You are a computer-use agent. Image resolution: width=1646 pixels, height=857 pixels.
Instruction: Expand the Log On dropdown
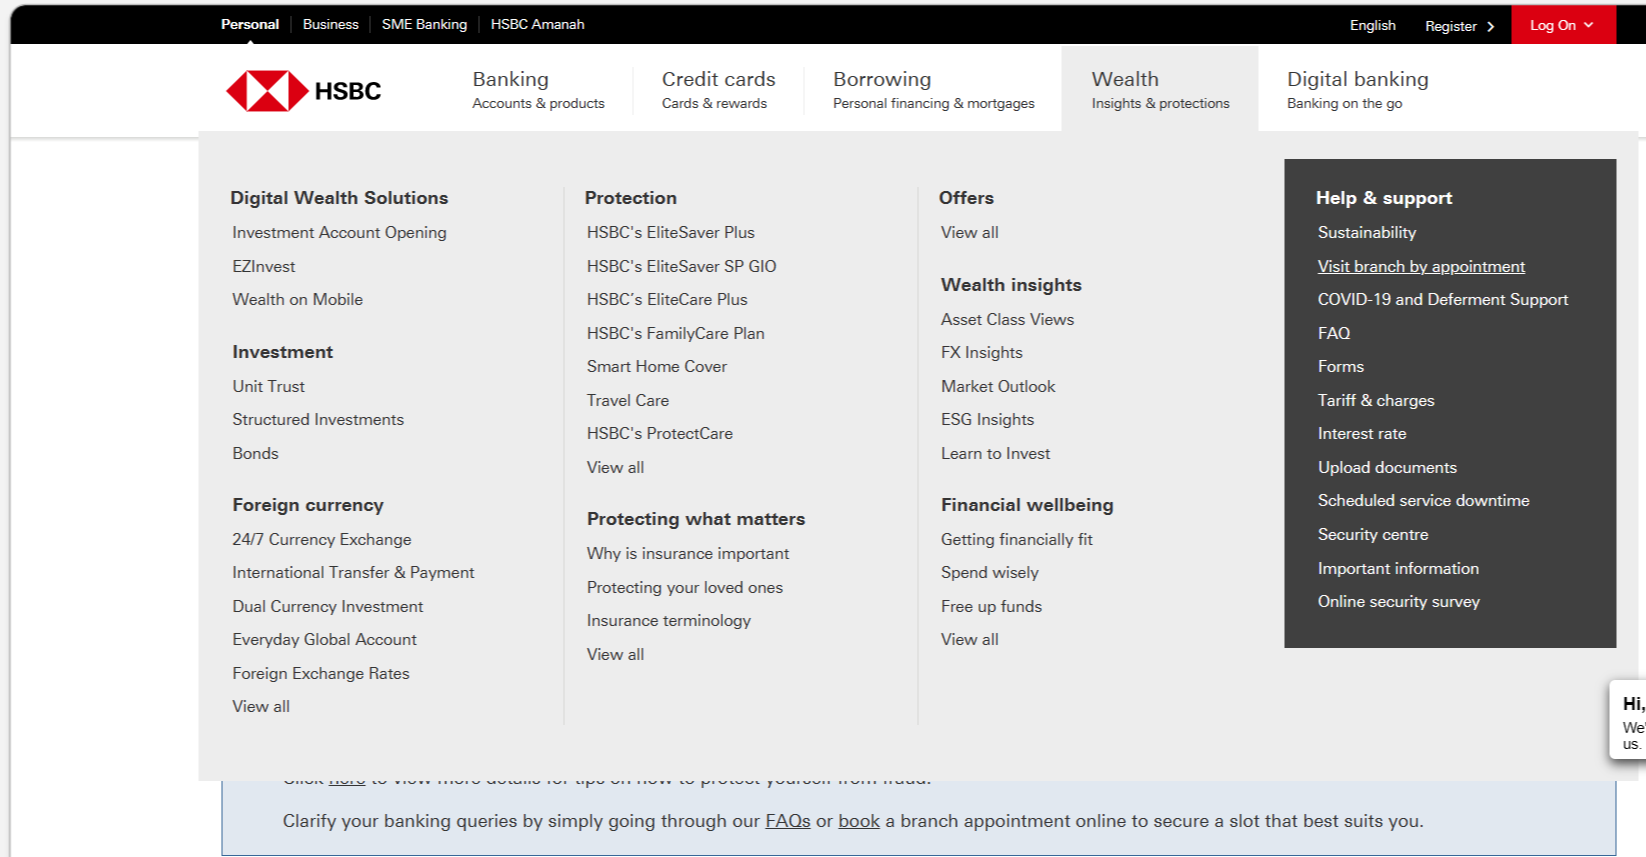(1563, 25)
